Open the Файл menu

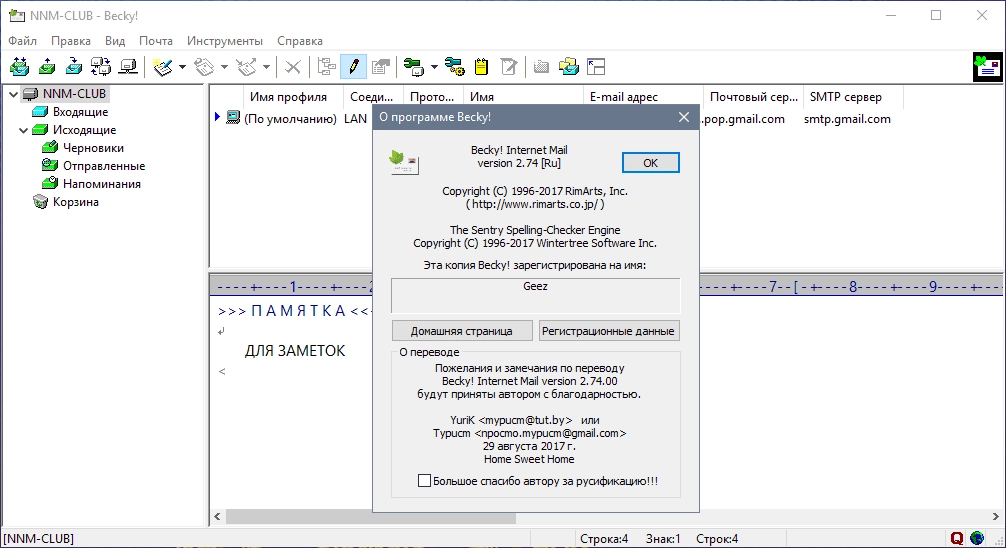pyautogui.click(x=22, y=40)
